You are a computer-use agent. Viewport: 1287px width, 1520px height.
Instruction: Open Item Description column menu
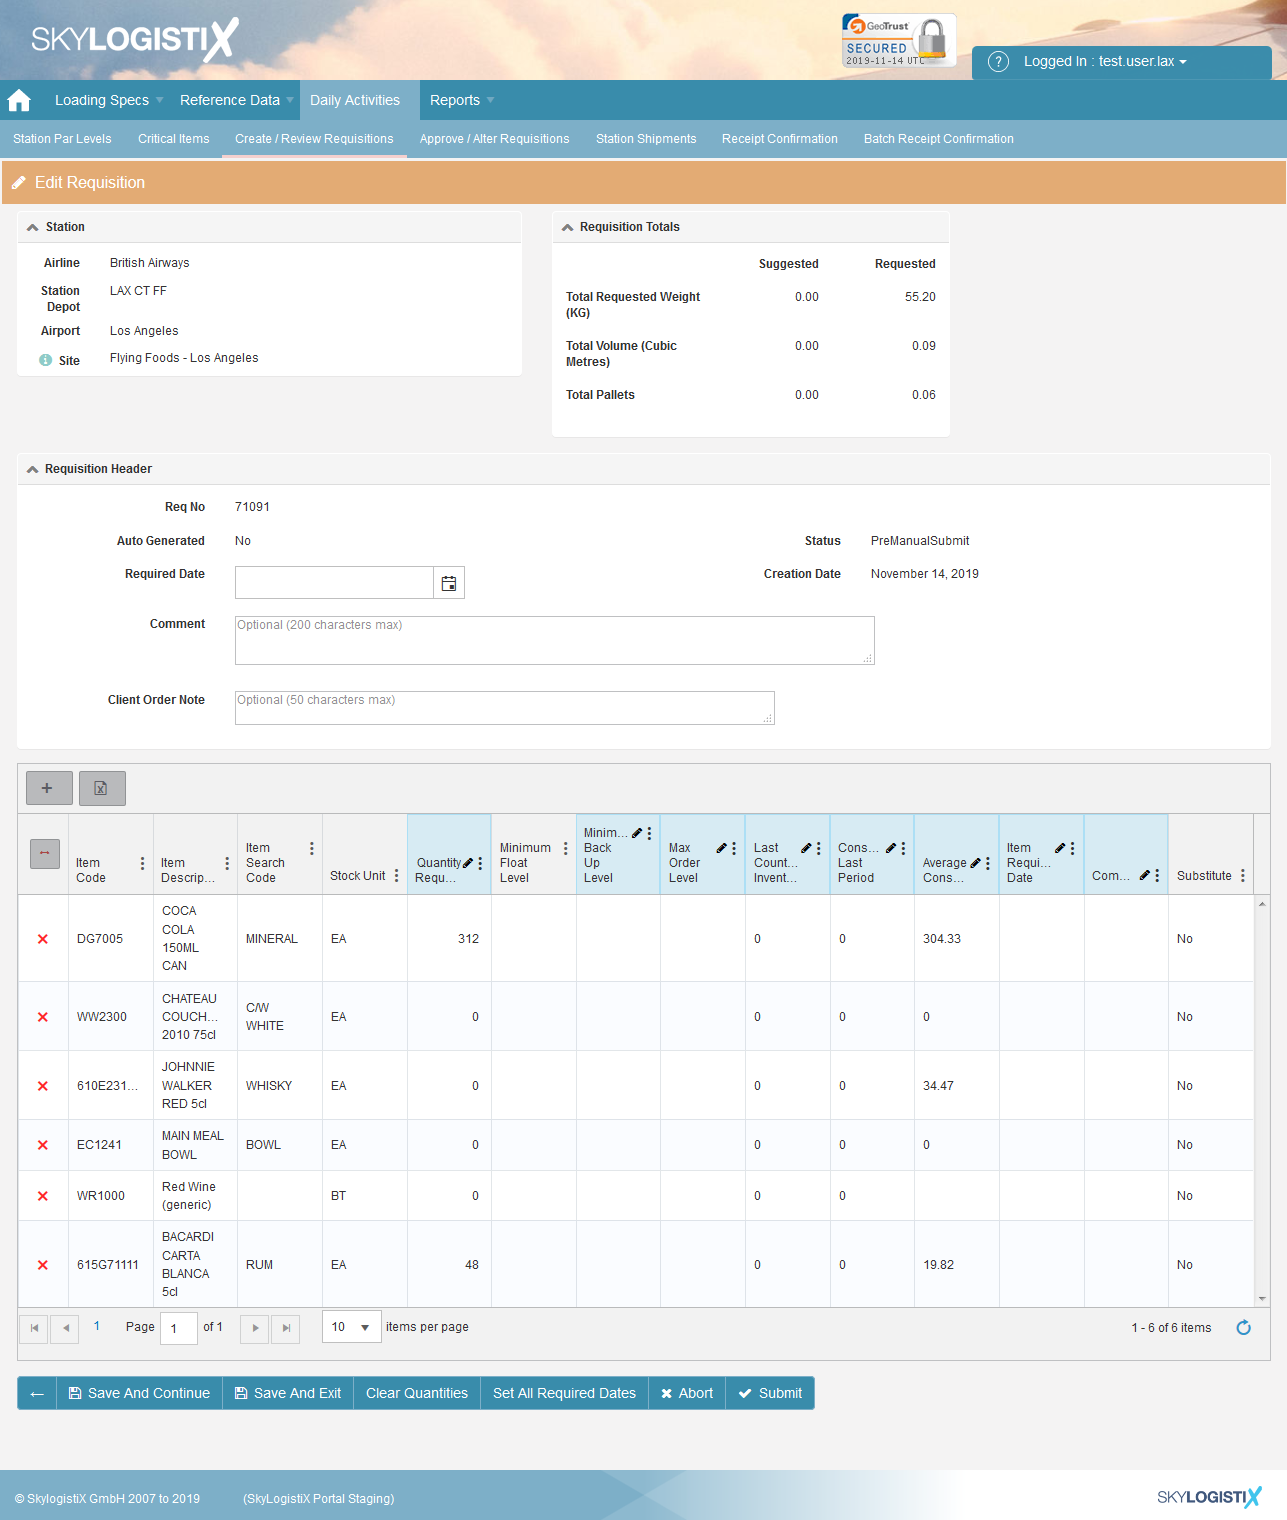tap(227, 863)
